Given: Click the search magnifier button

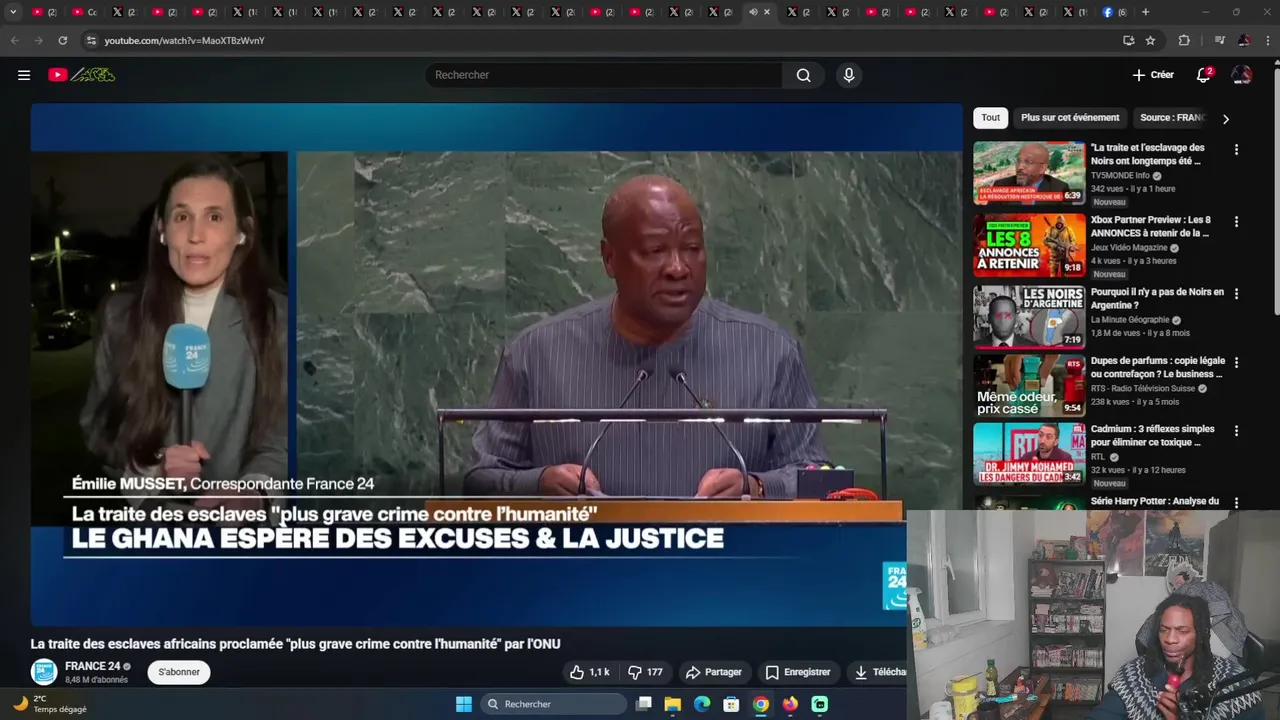Looking at the screenshot, I should click(803, 75).
